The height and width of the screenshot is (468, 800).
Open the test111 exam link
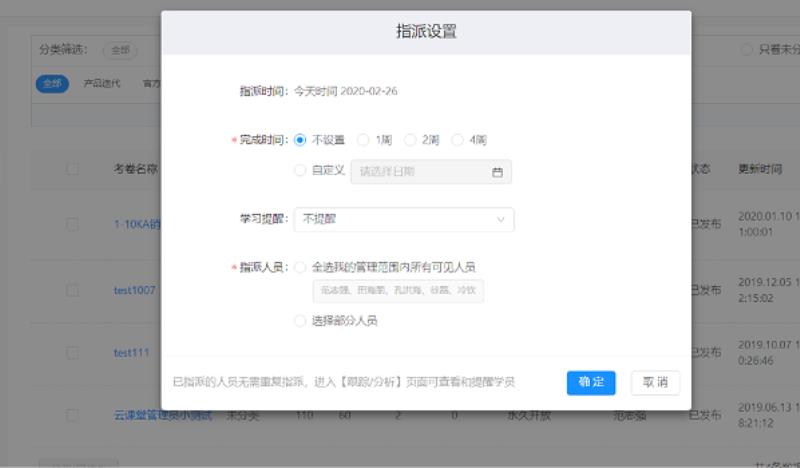[x=132, y=353]
